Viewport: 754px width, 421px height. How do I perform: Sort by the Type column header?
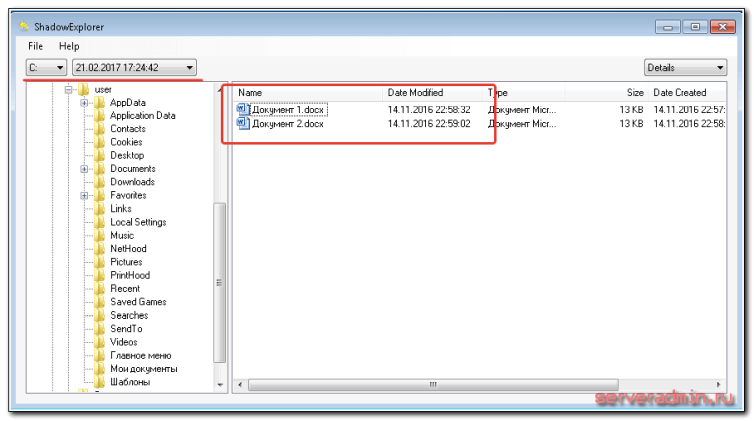[x=524, y=93]
